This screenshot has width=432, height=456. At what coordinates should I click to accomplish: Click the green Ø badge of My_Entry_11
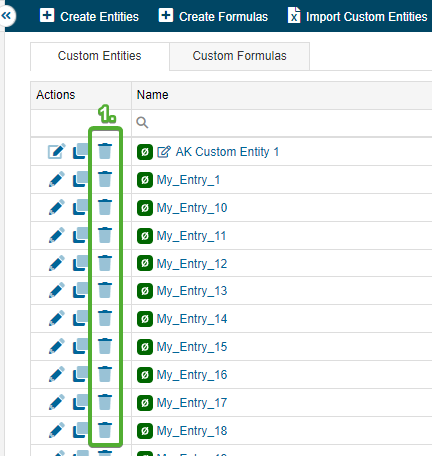pos(145,236)
